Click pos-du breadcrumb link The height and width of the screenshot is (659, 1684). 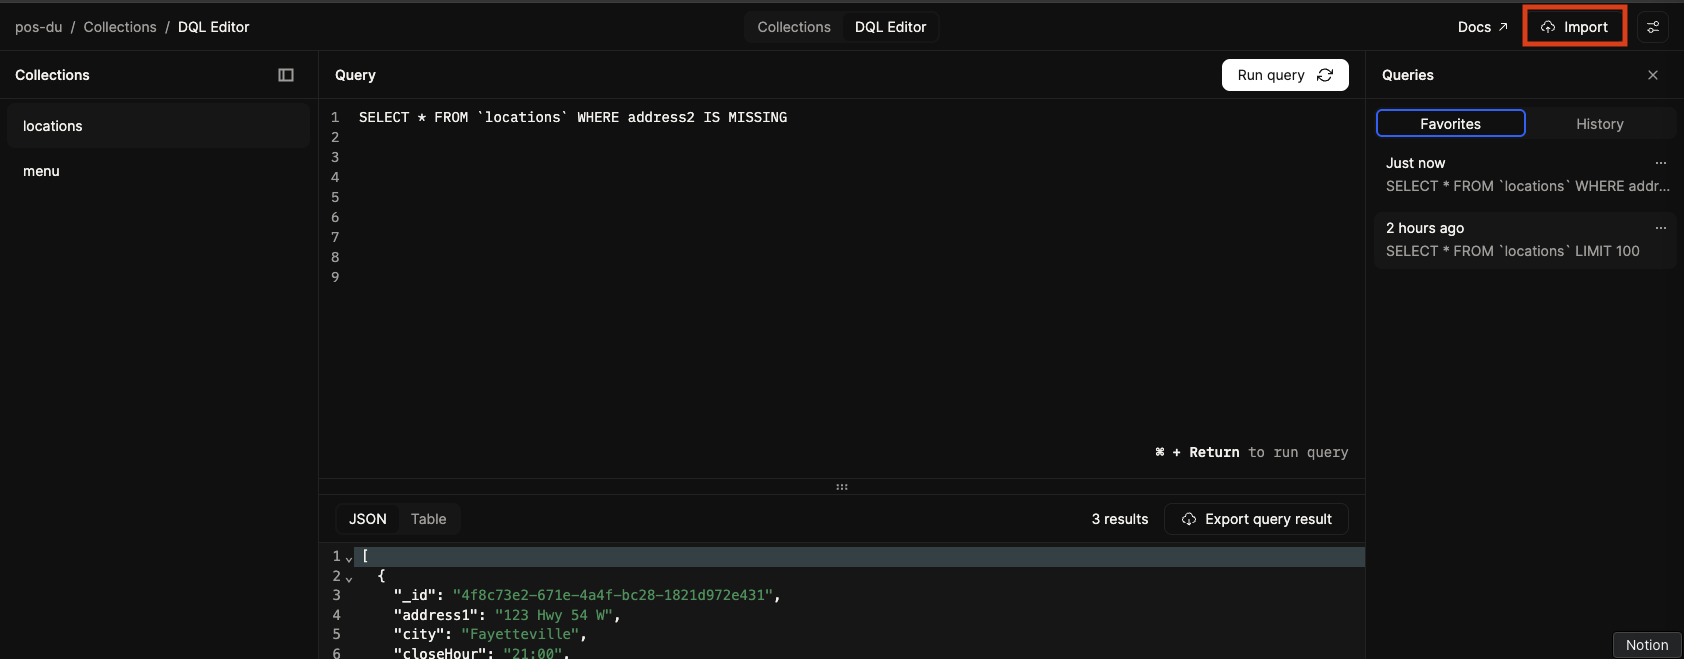click(x=38, y=27)
